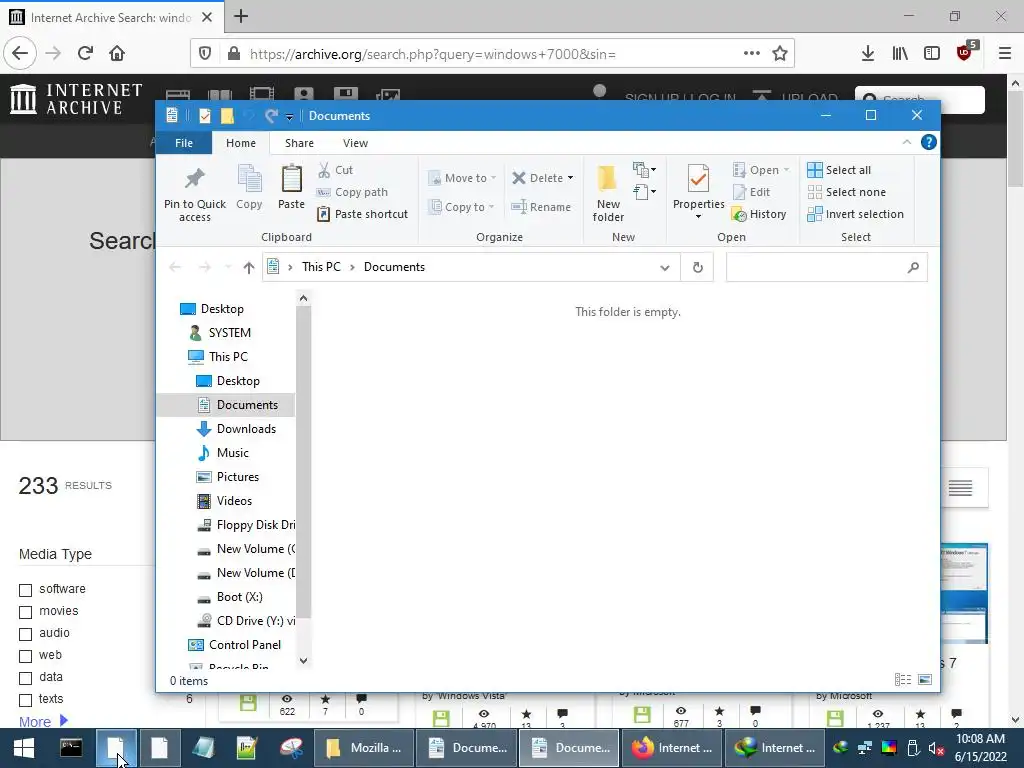Open uBlock Origin extension icon

click(x=965, y=53)
